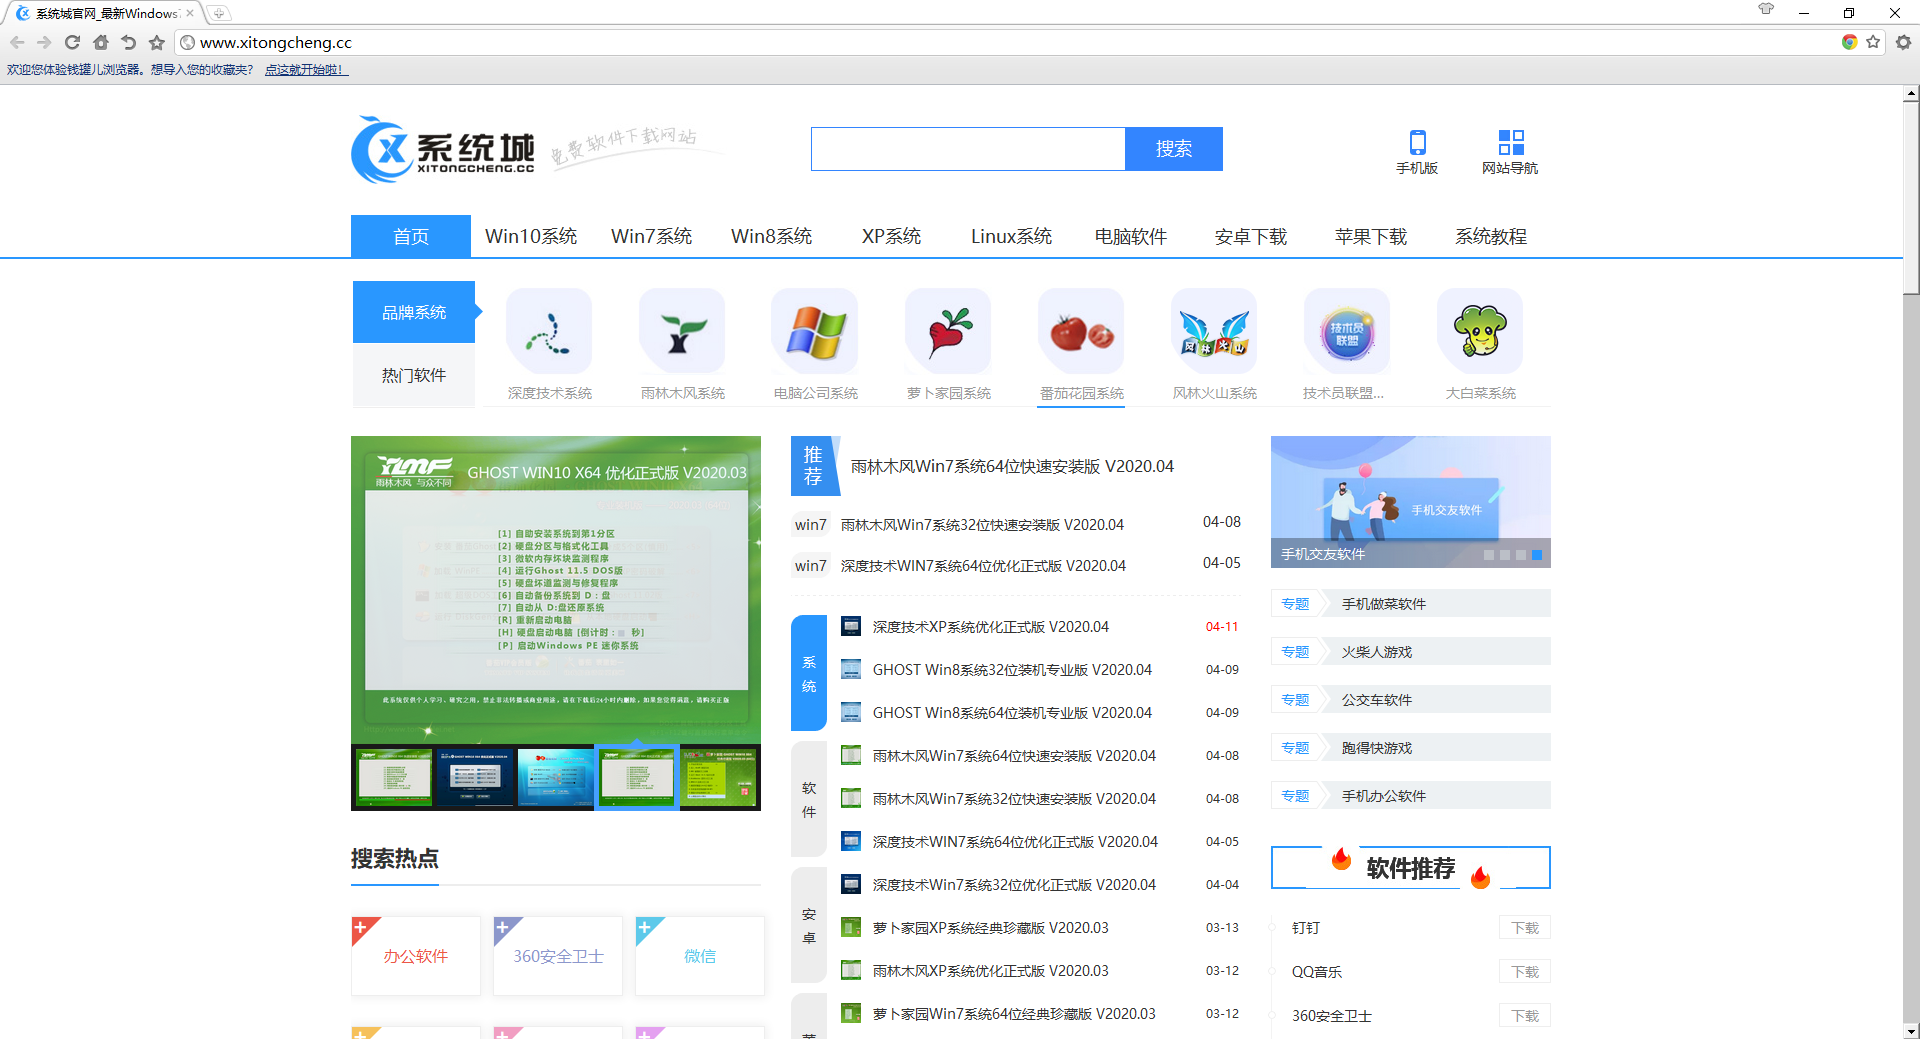Select the 软件 vertical category tab

point(809,799)
